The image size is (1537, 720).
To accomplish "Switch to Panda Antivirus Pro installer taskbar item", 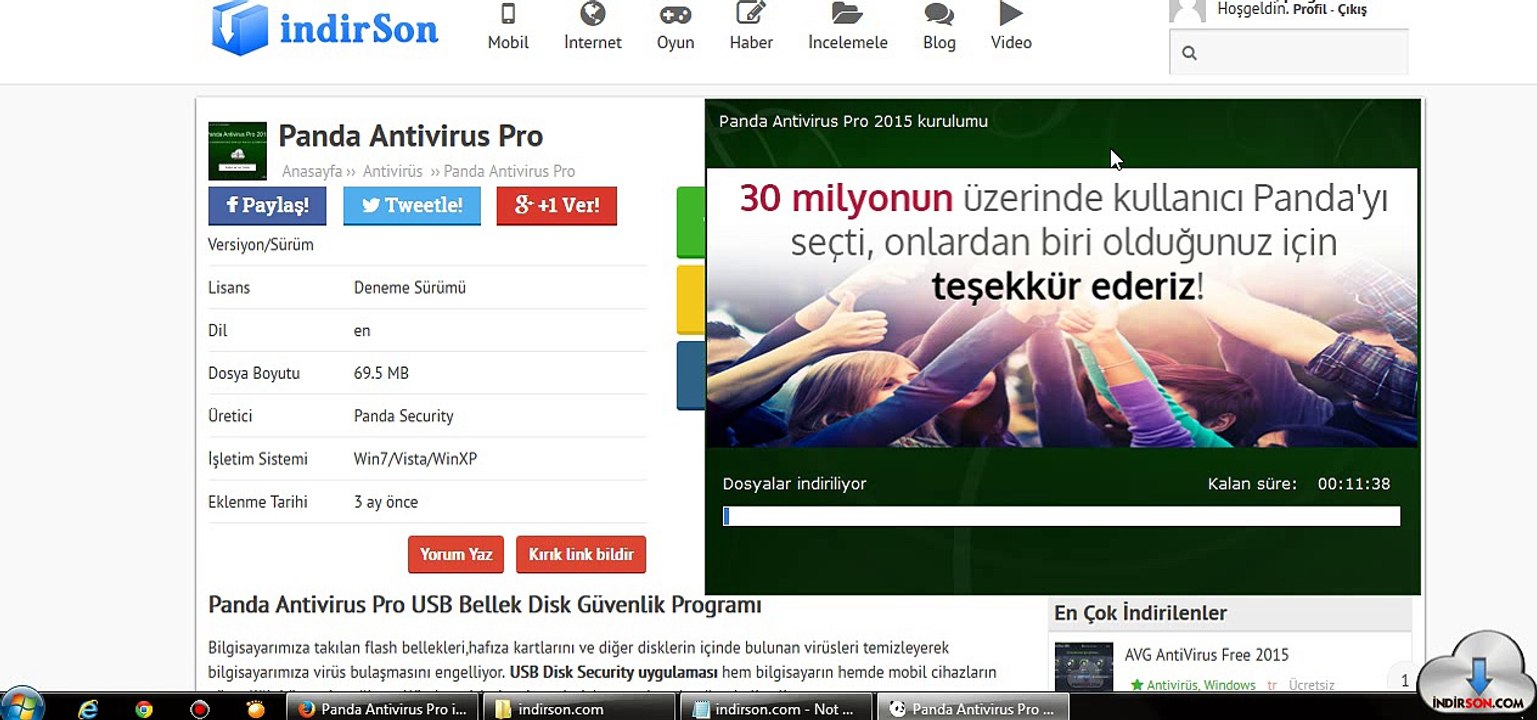I will [x=973, y=709].
